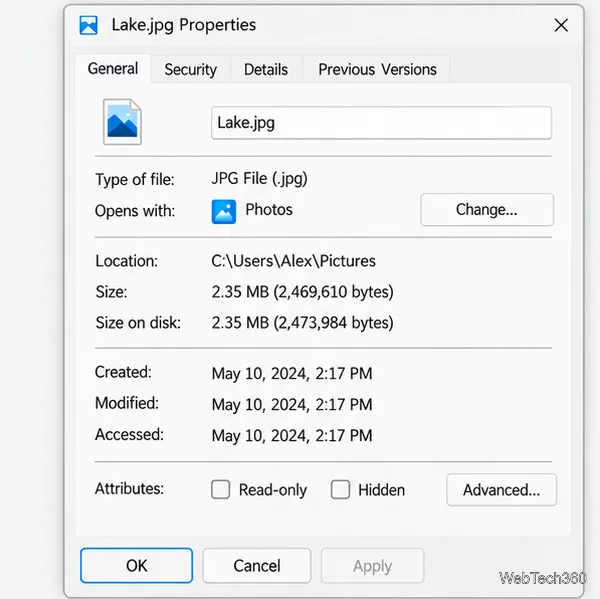Viewport: 600px width, 599px height.
Task: Go to the Previous Versions tab
Action: pyautogui.click(x=377, y=70)
